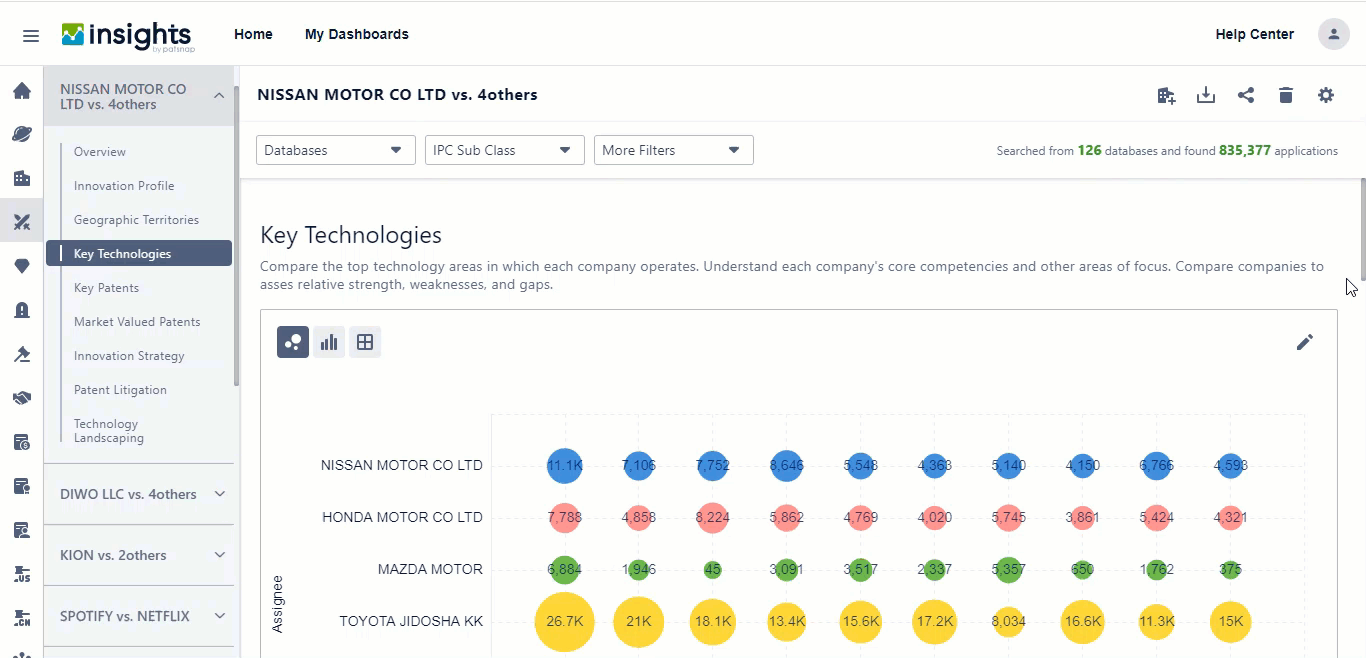Image resolution: width=1366 pixels, height=658 pixels.
Task: Open the Help Center
Action: [x=1254, y=33]
